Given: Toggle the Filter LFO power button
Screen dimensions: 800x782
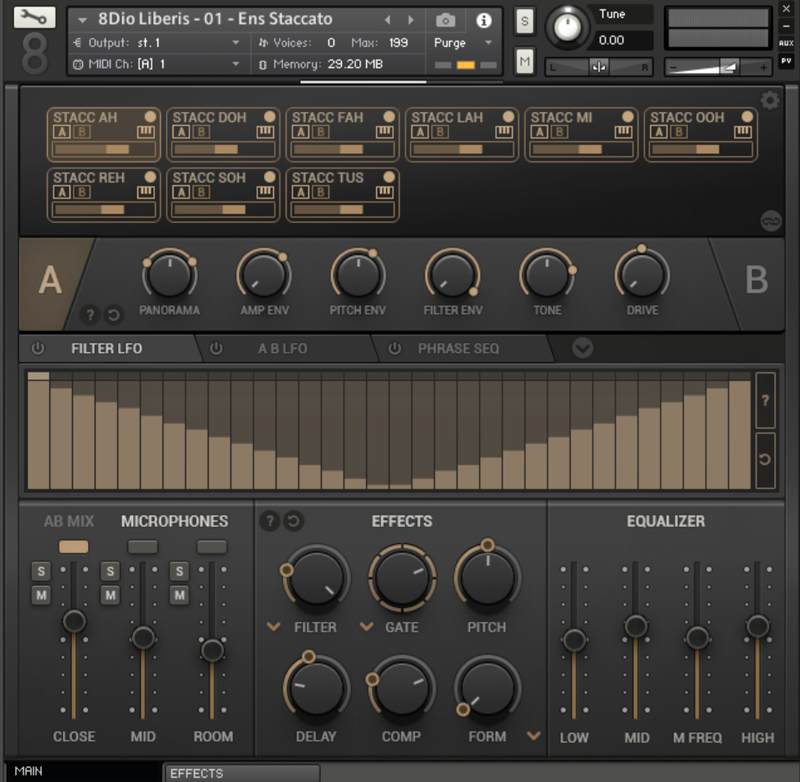Looking at the screenshot, I should point(38,348).
